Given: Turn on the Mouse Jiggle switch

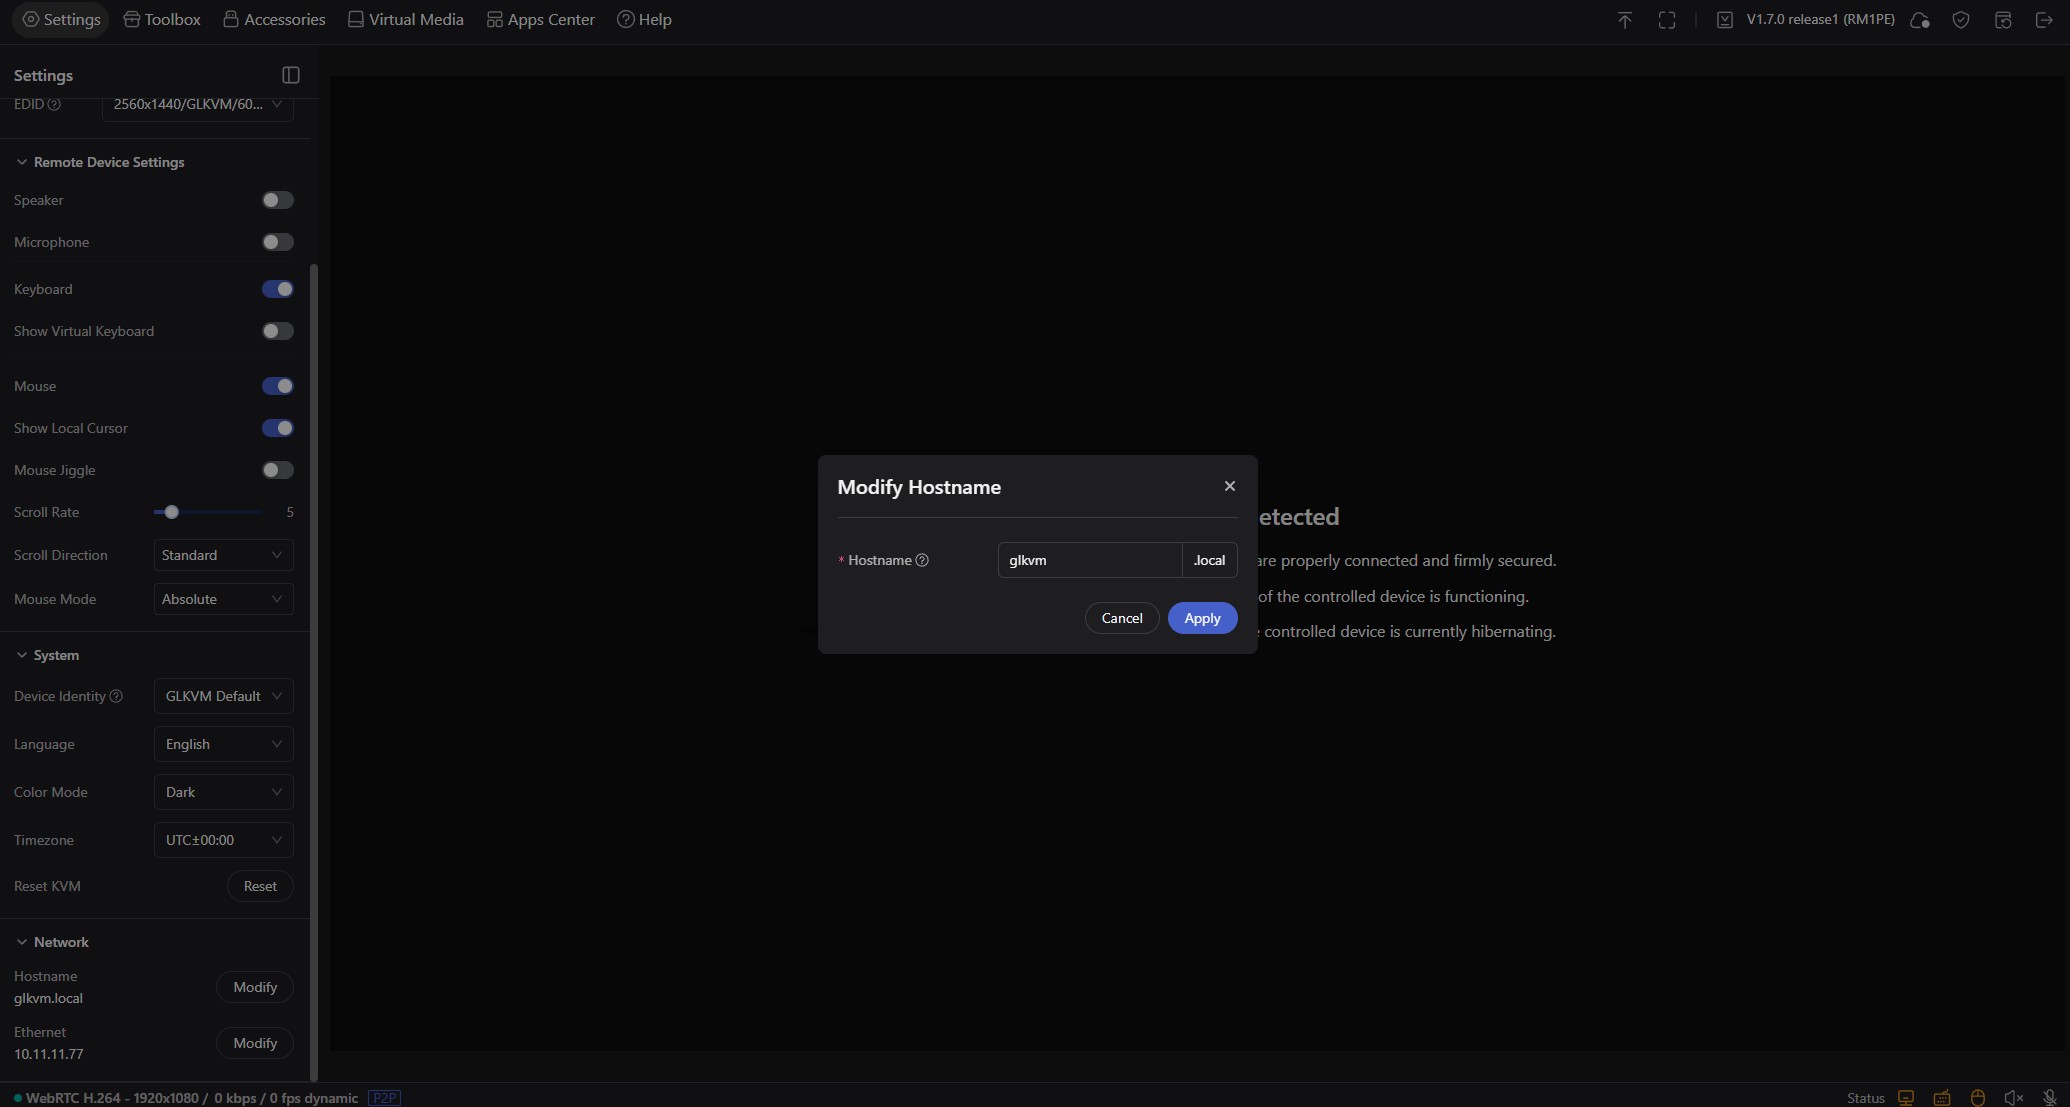Looking at the screenshot, I should (277, 470).
